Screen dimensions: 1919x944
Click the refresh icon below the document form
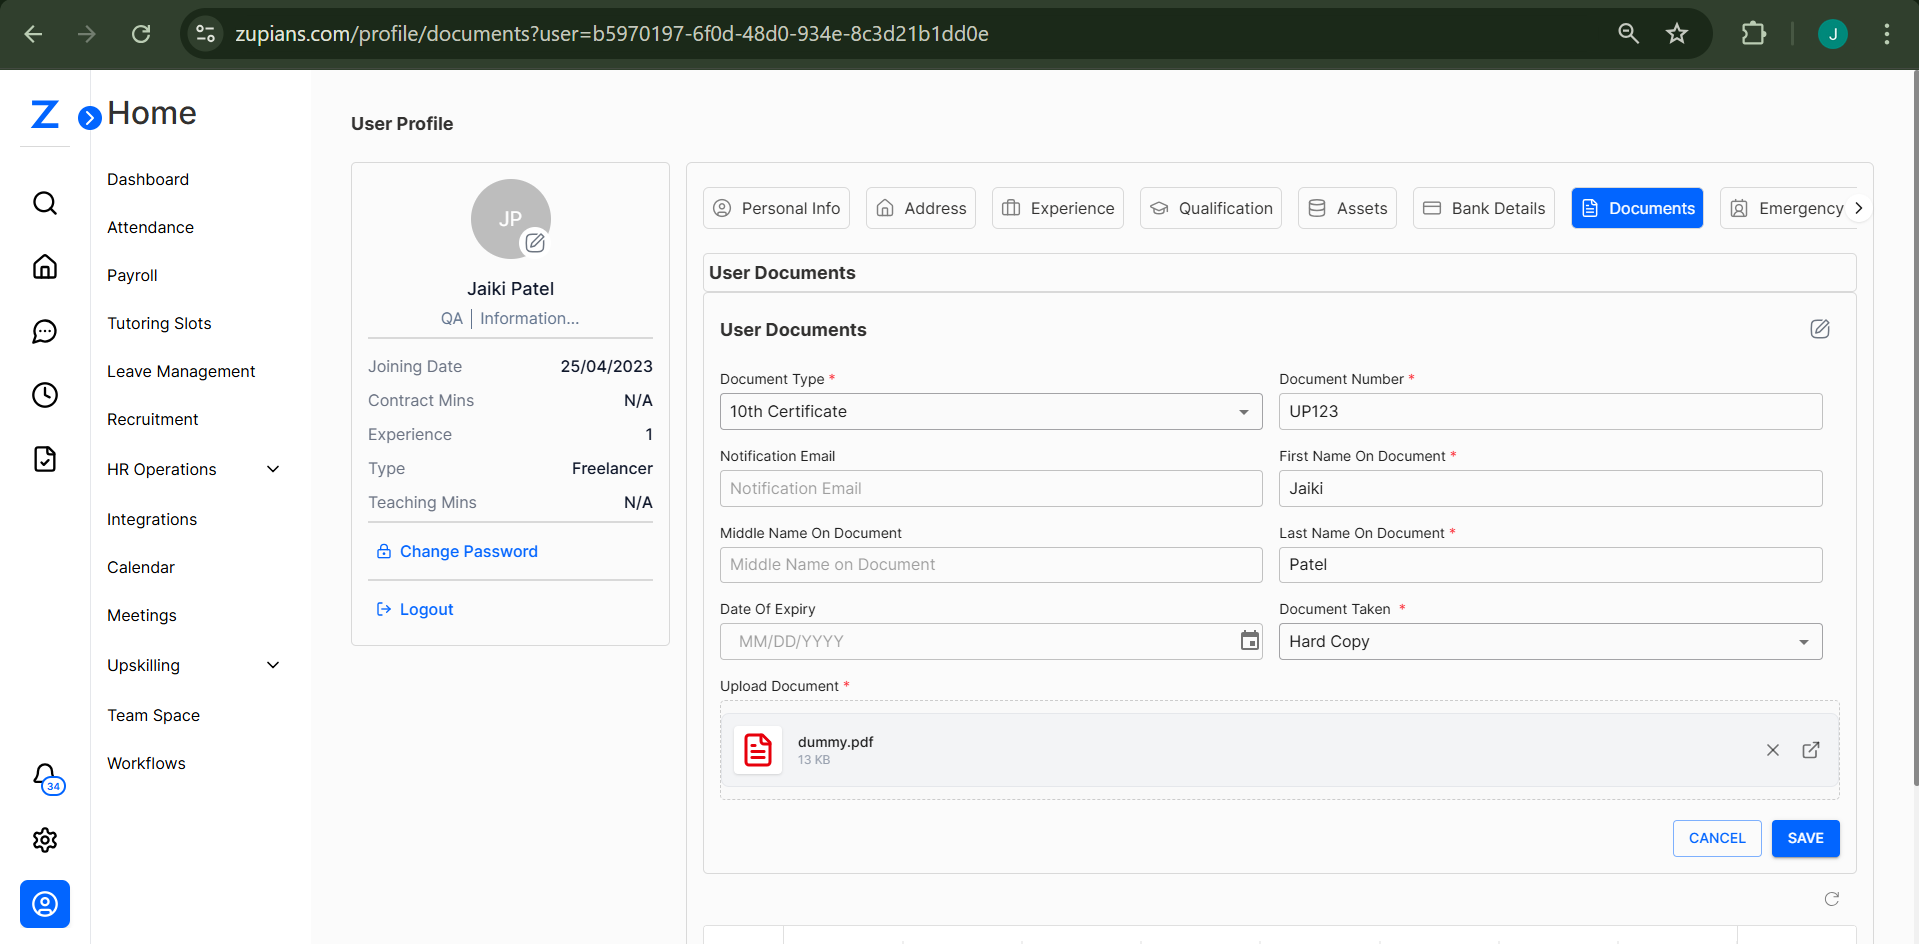click(x=1832, y=899)
